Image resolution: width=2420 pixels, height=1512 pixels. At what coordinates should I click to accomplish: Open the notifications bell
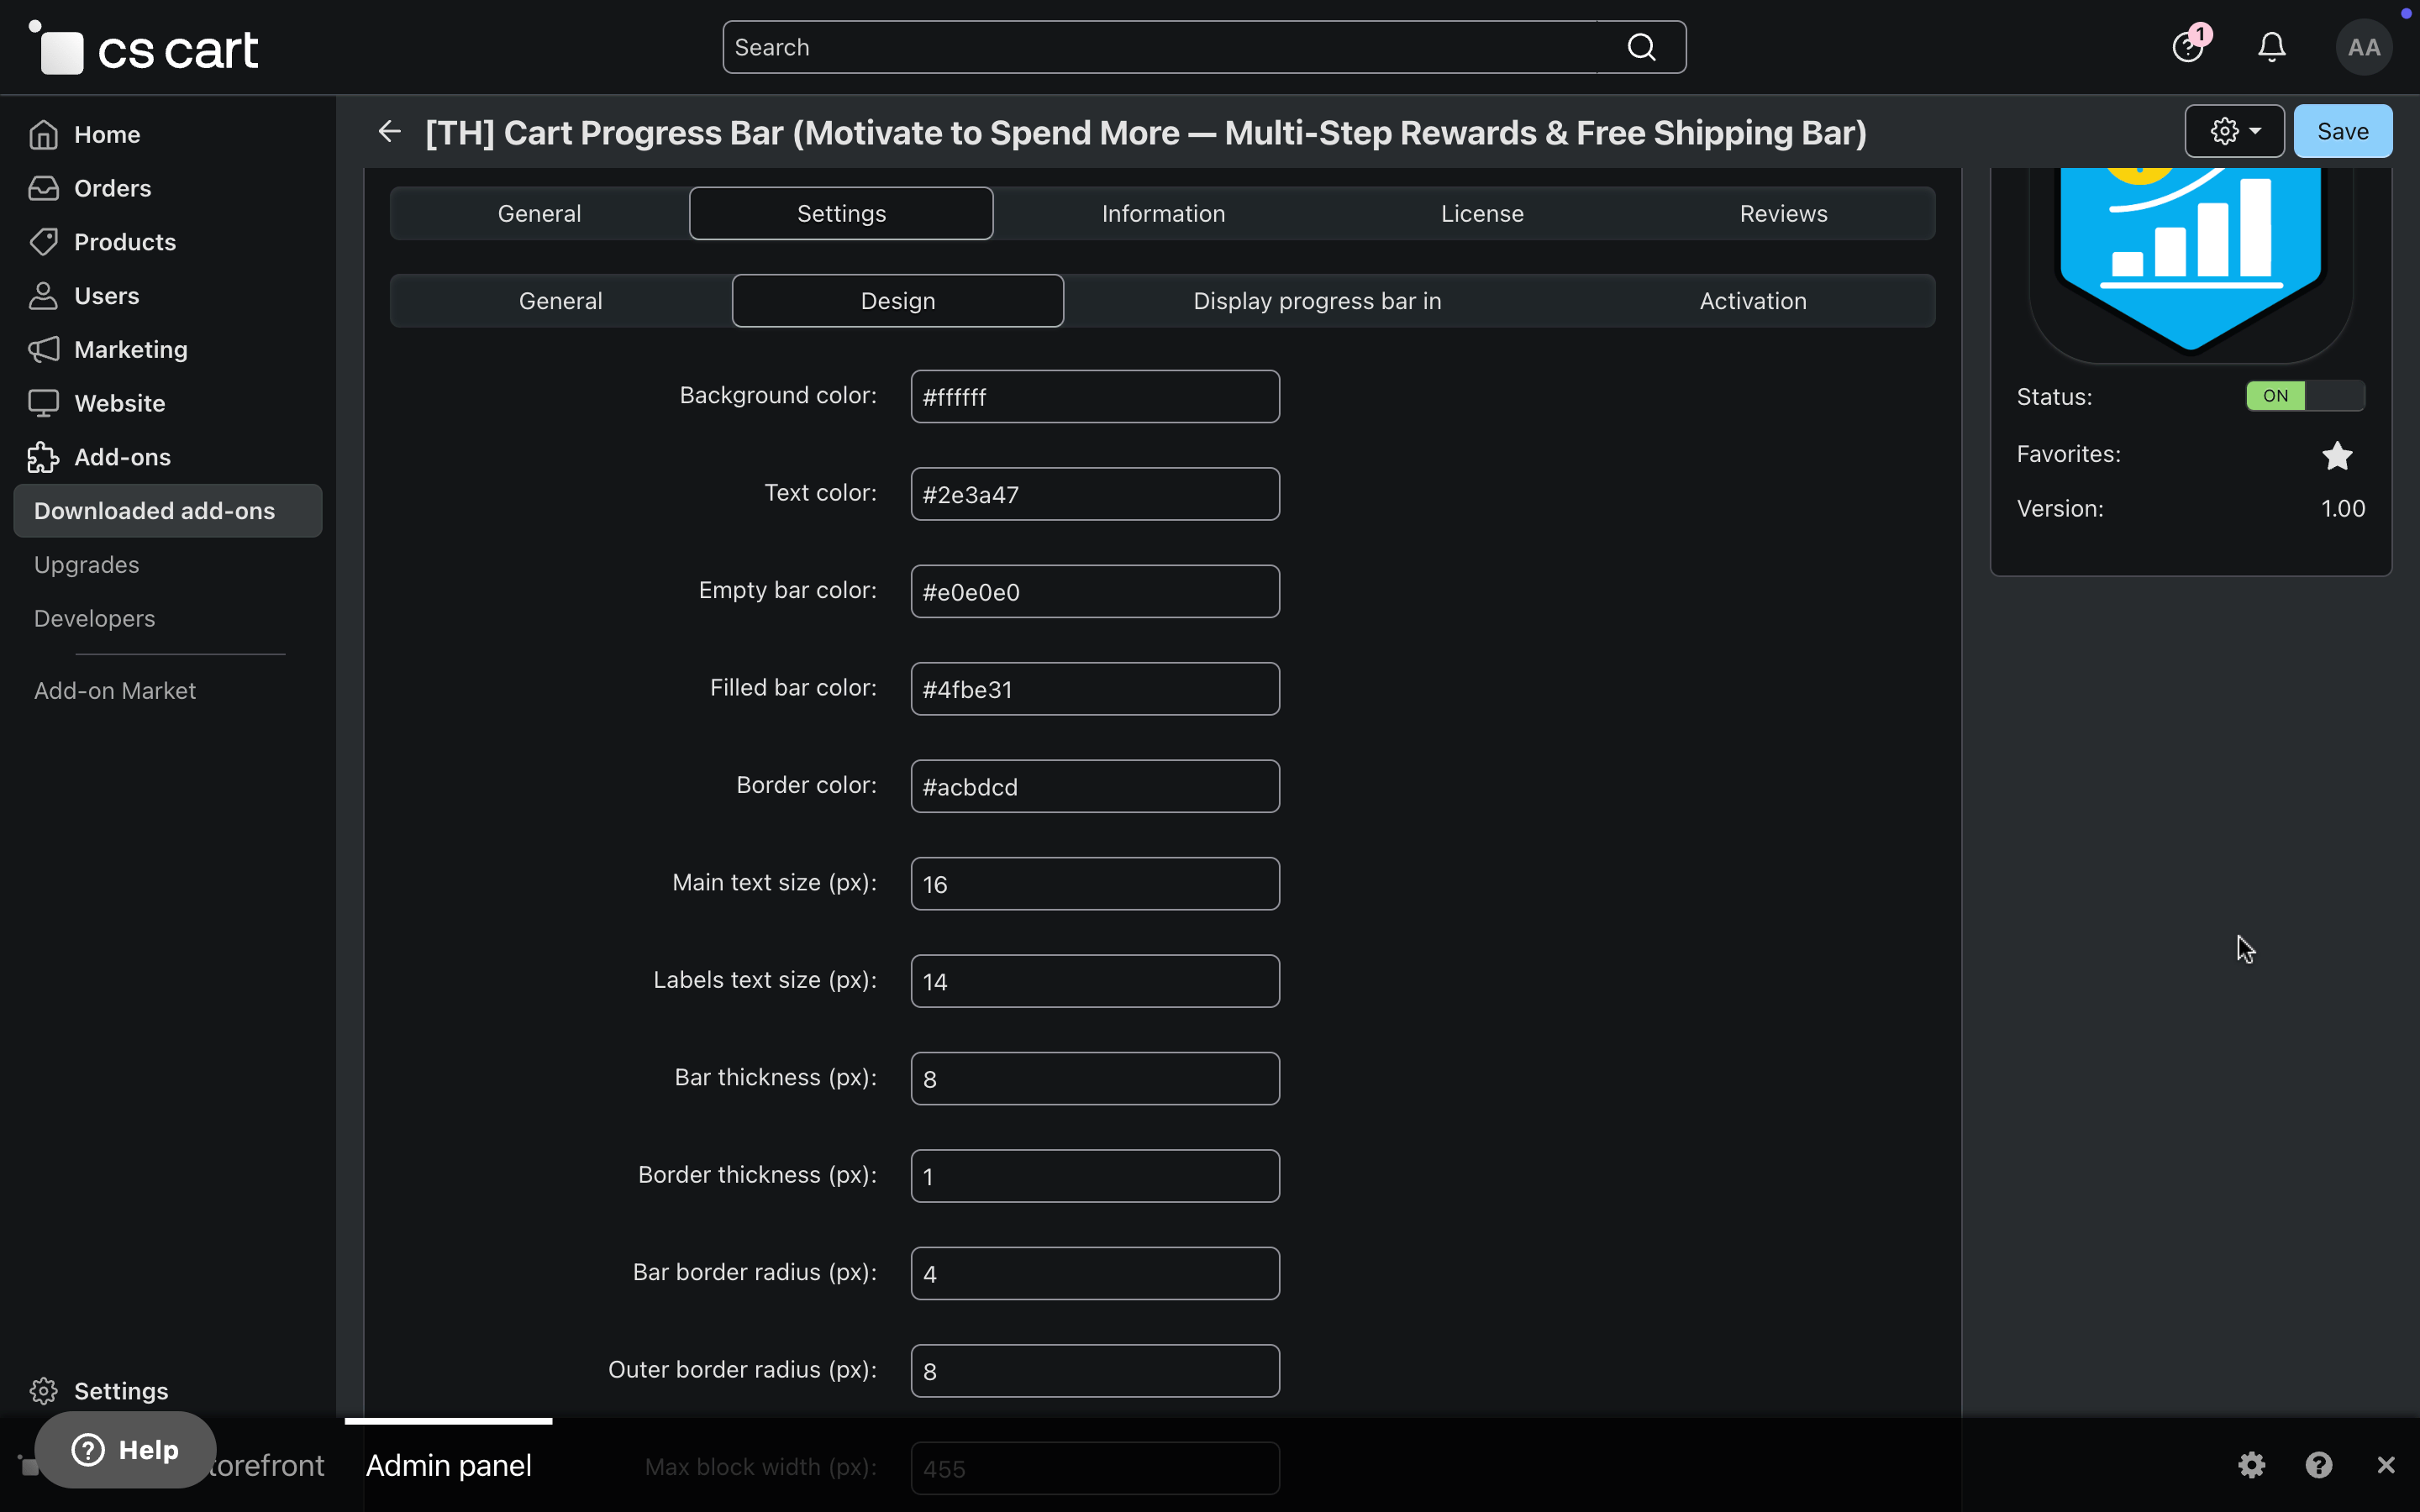point(2271,47)
